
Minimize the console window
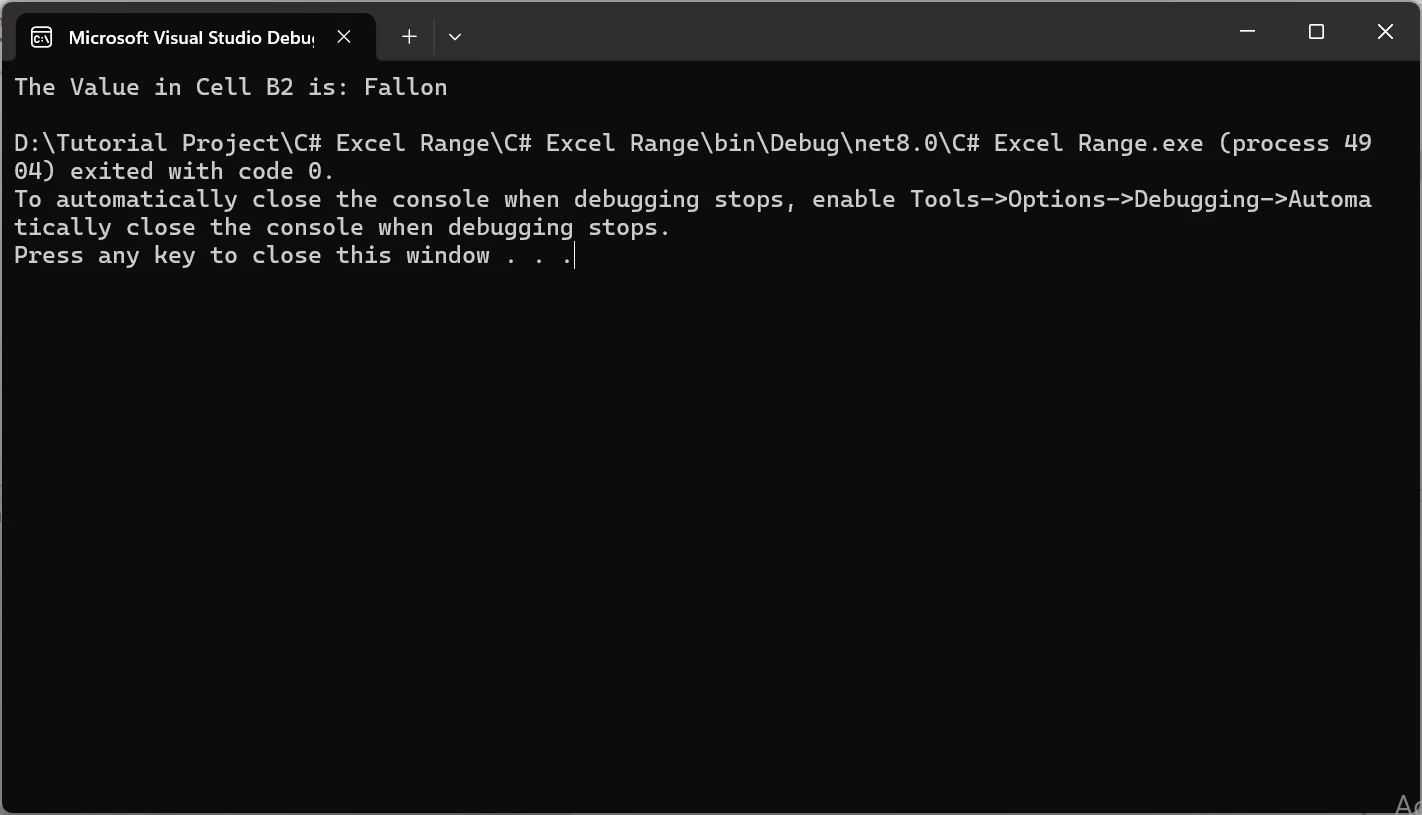tap(1247, 32)
